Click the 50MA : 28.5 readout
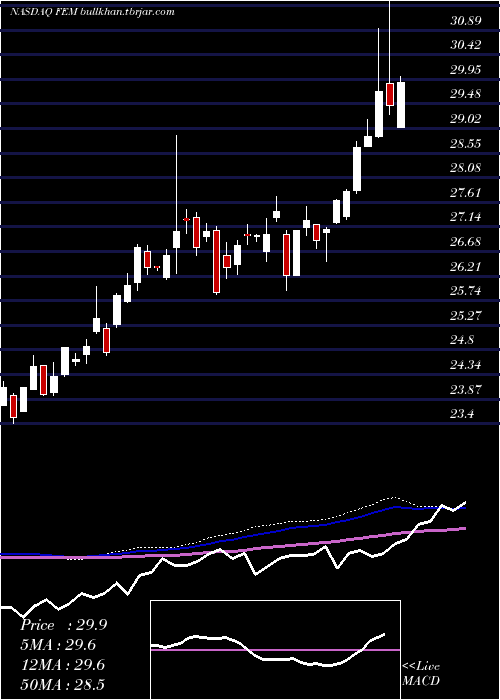500x700 pixels. coord(62,684)
